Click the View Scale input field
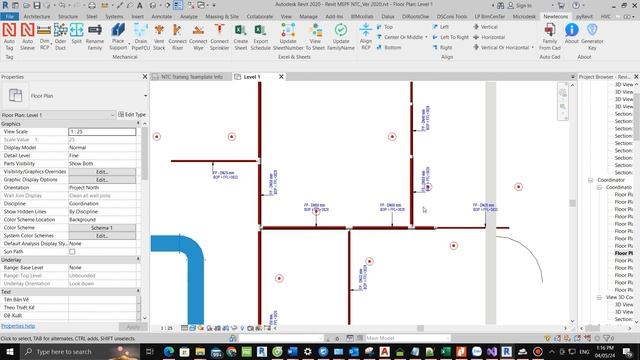The width and height of the screenshot is (640, 360). point(102,132)
